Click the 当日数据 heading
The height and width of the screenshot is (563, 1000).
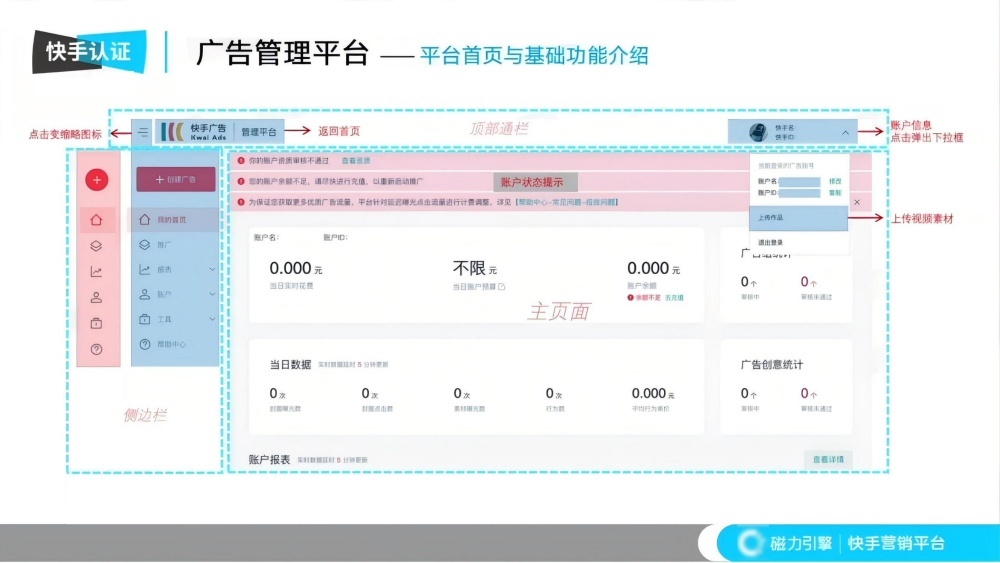tap(290, 365)
